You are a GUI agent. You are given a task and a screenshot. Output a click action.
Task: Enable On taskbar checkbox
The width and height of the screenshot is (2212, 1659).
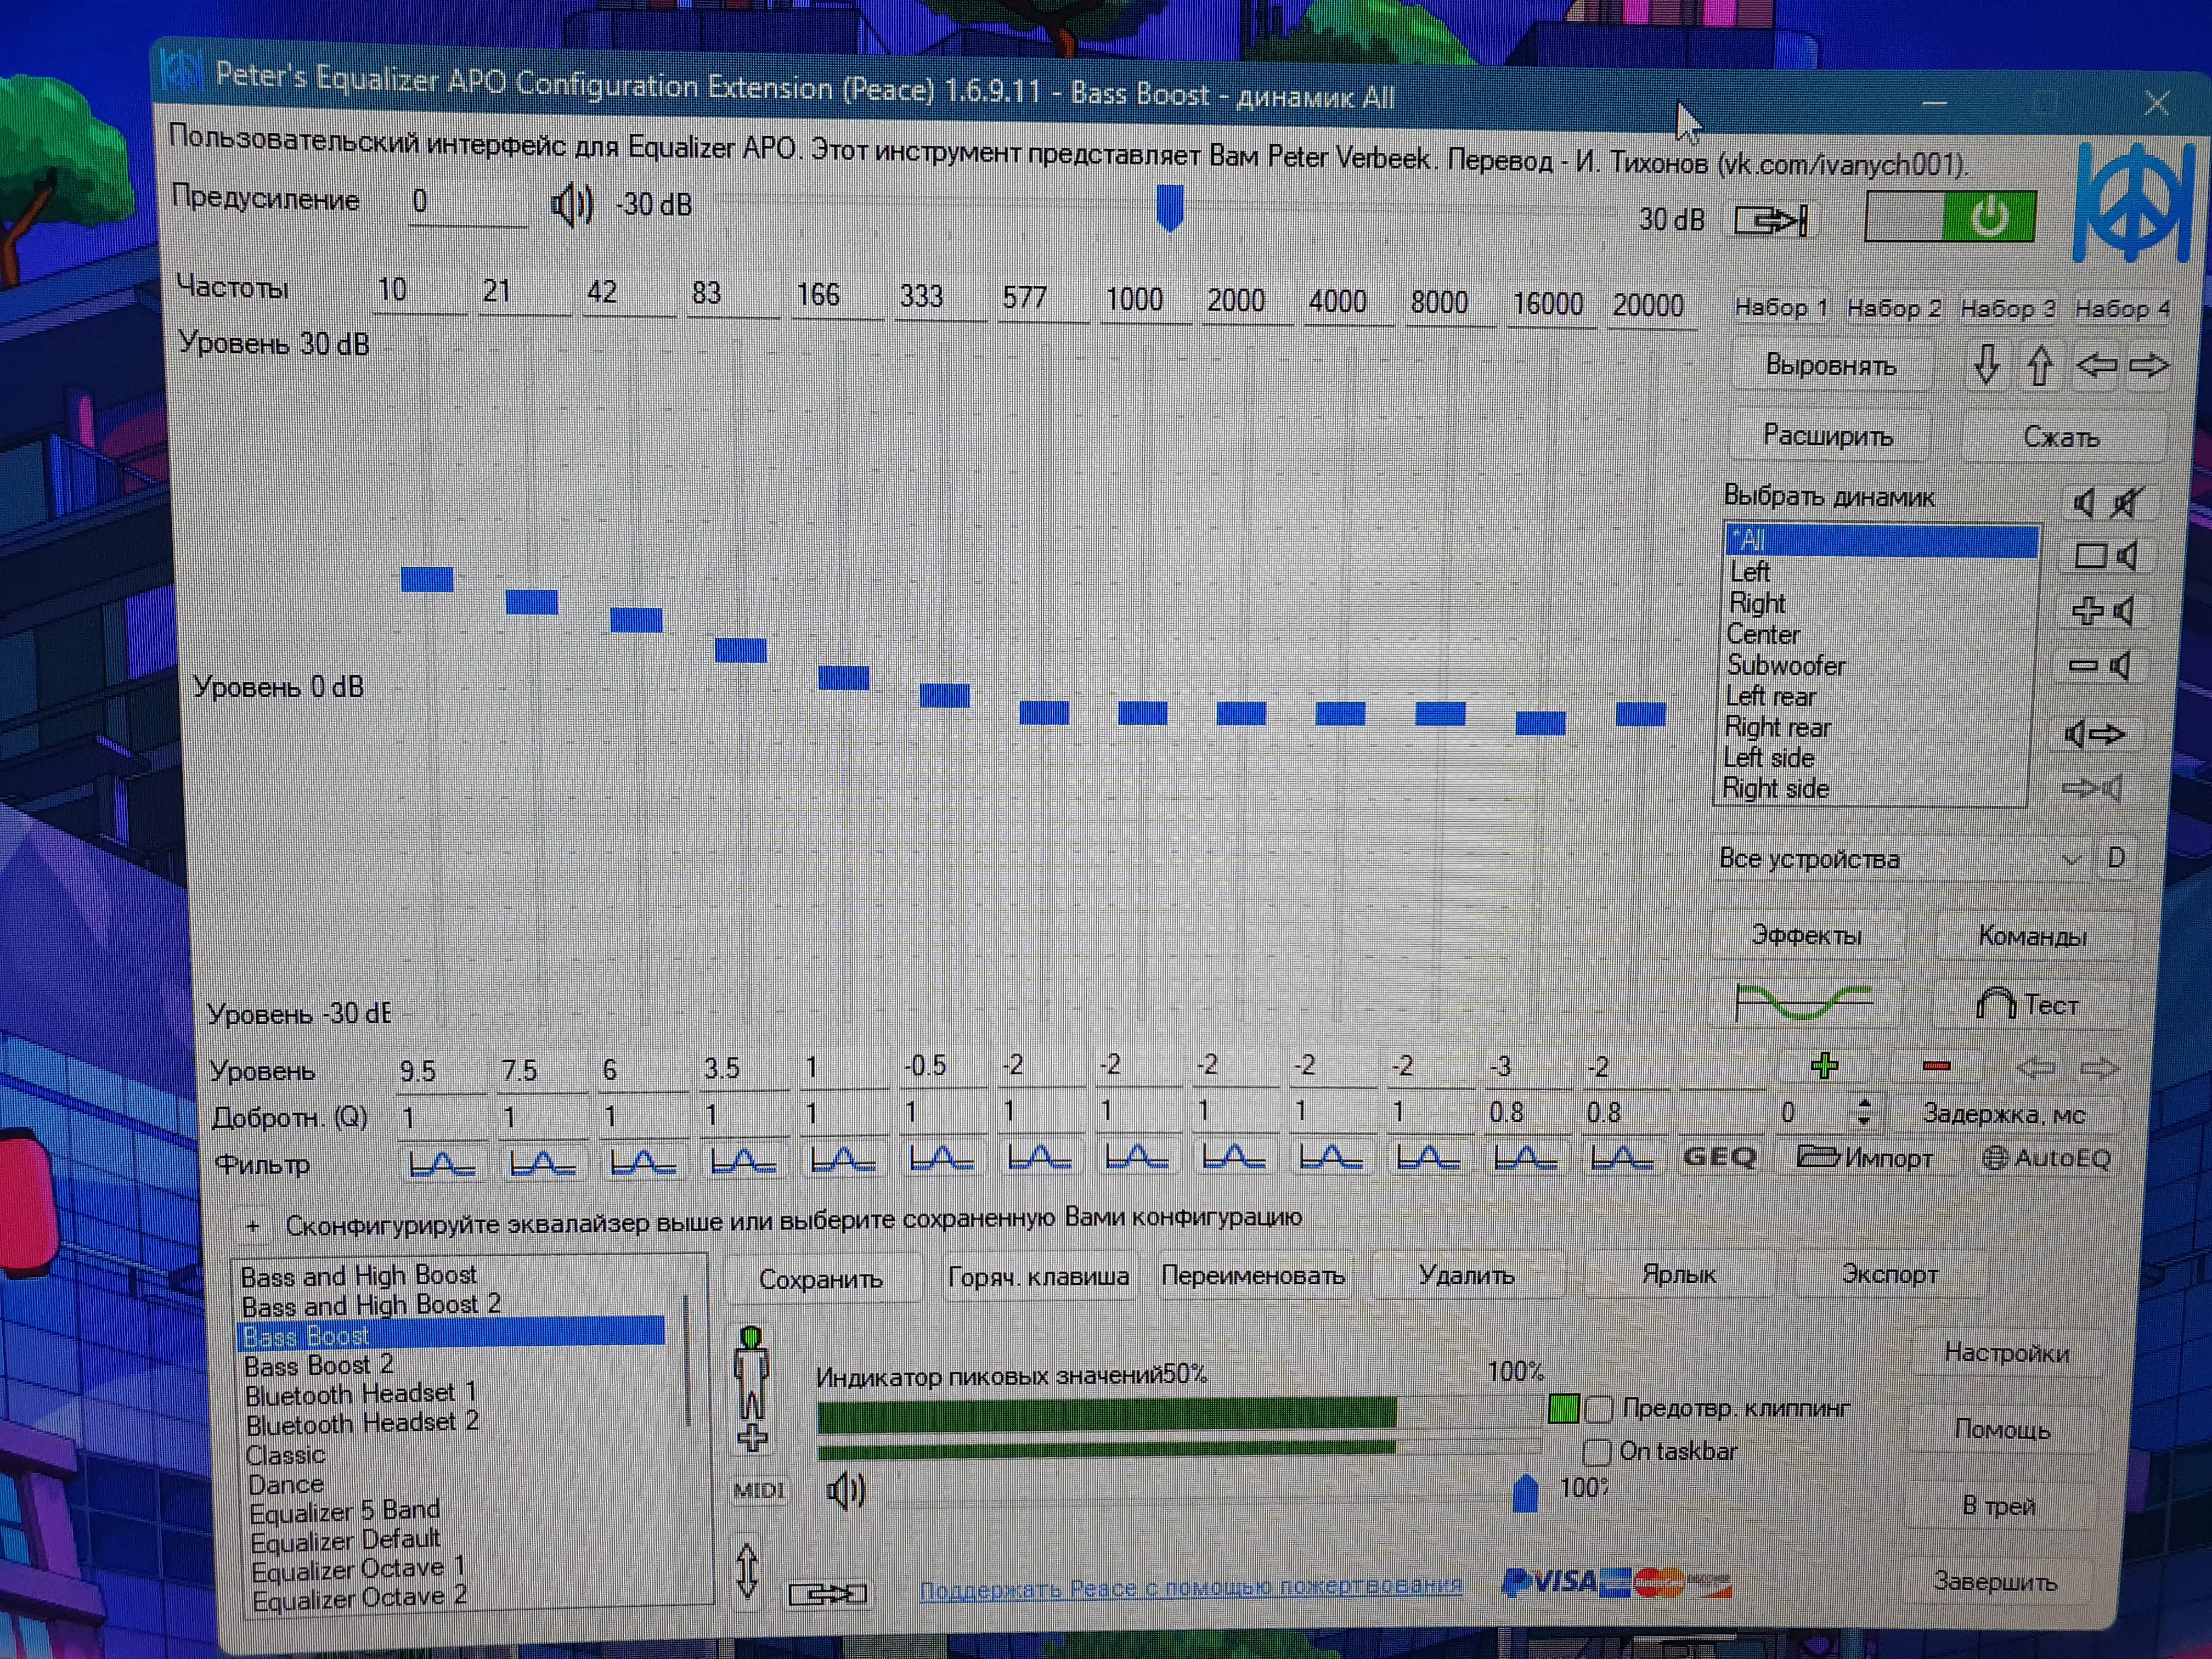pyautogui.click(x=1597, y=1451)
